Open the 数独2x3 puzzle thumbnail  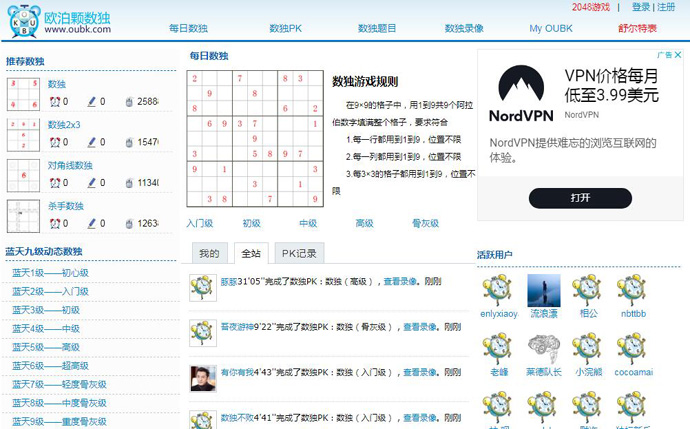tap(23, 135)
